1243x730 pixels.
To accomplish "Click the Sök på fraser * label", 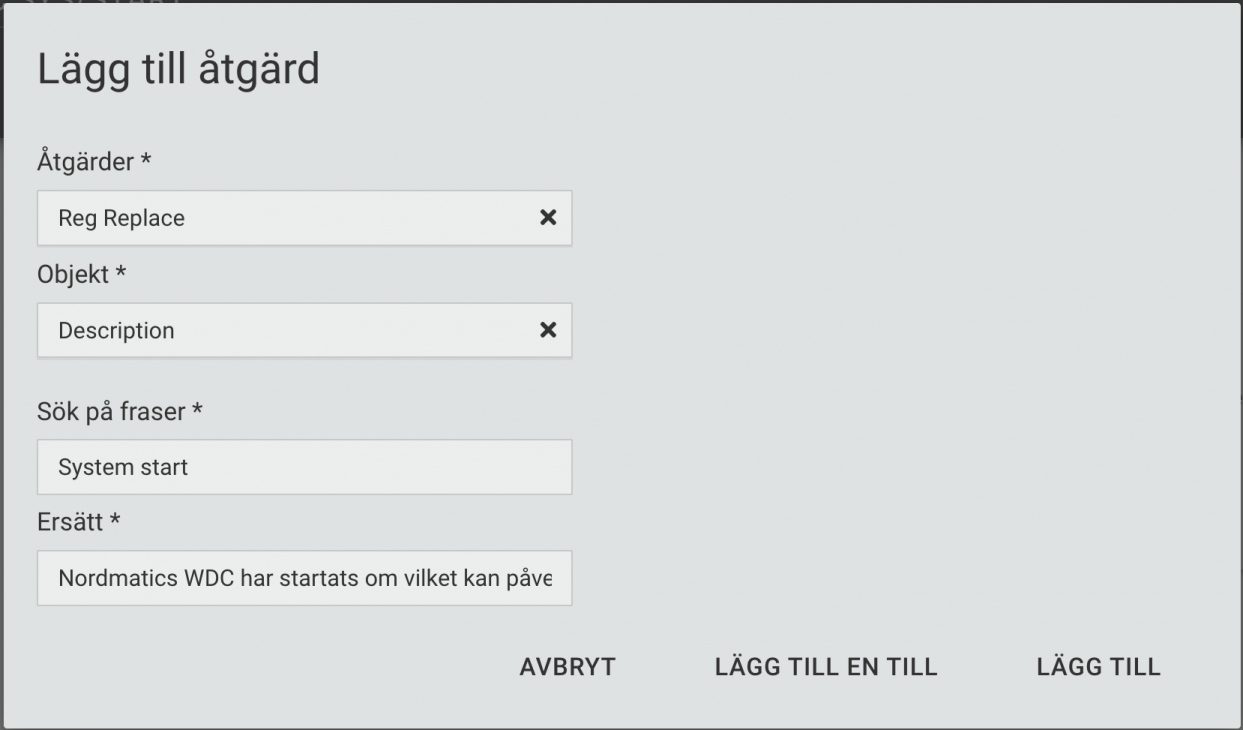I will coord(120,411).
